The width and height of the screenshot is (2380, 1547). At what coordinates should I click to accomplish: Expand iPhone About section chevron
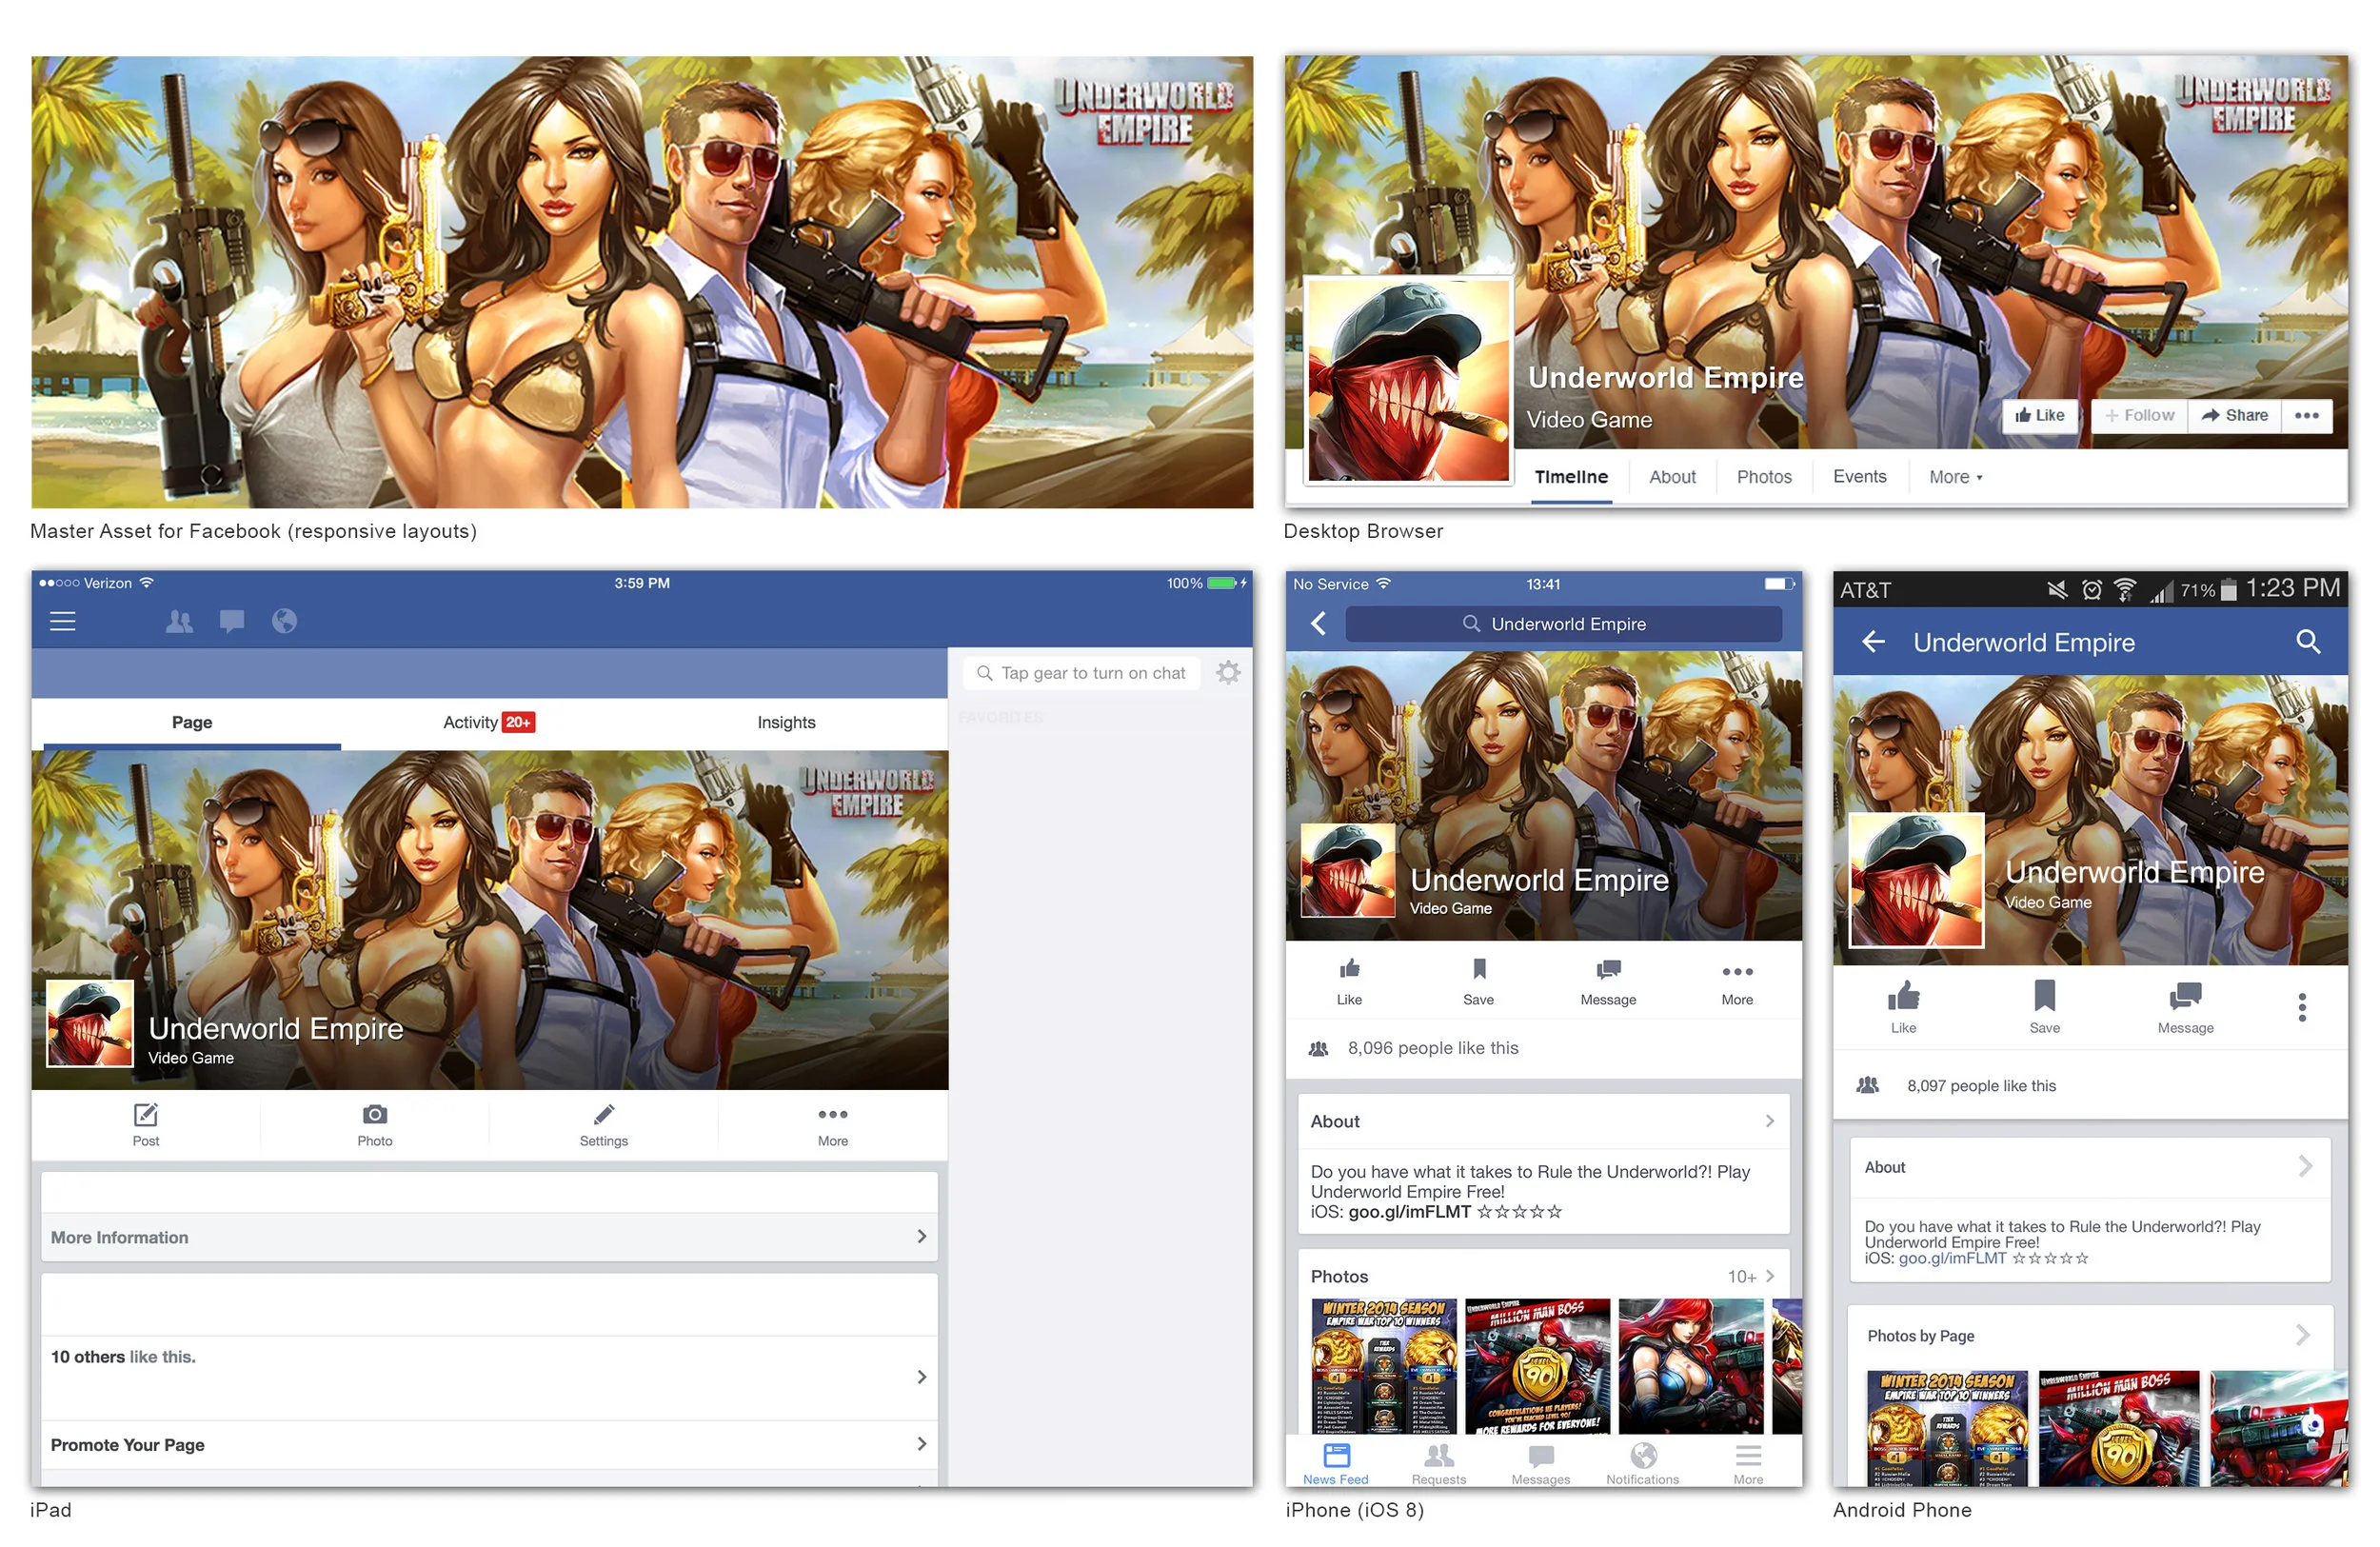point(1770,1122)
